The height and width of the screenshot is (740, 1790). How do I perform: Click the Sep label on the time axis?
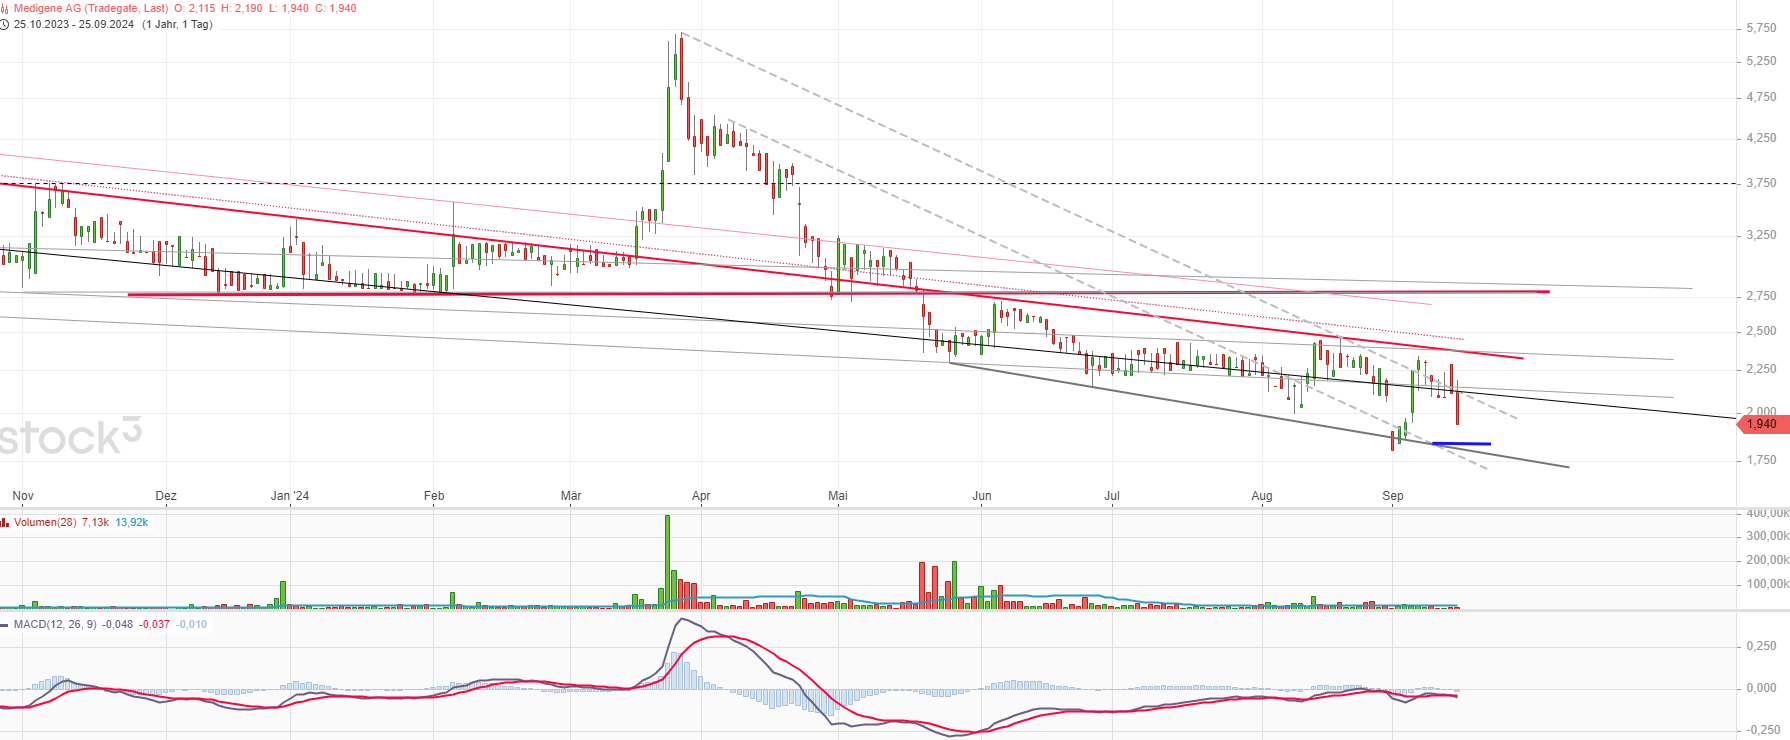click(x=1392, y=496)
